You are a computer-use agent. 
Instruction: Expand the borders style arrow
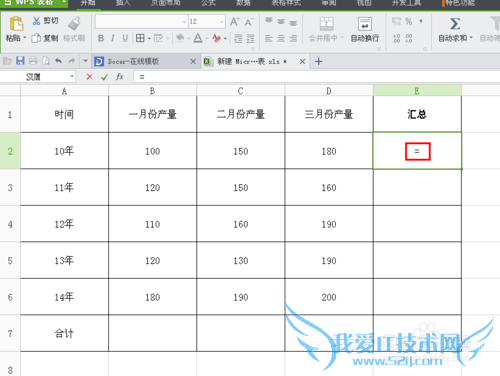coord(149,39)
